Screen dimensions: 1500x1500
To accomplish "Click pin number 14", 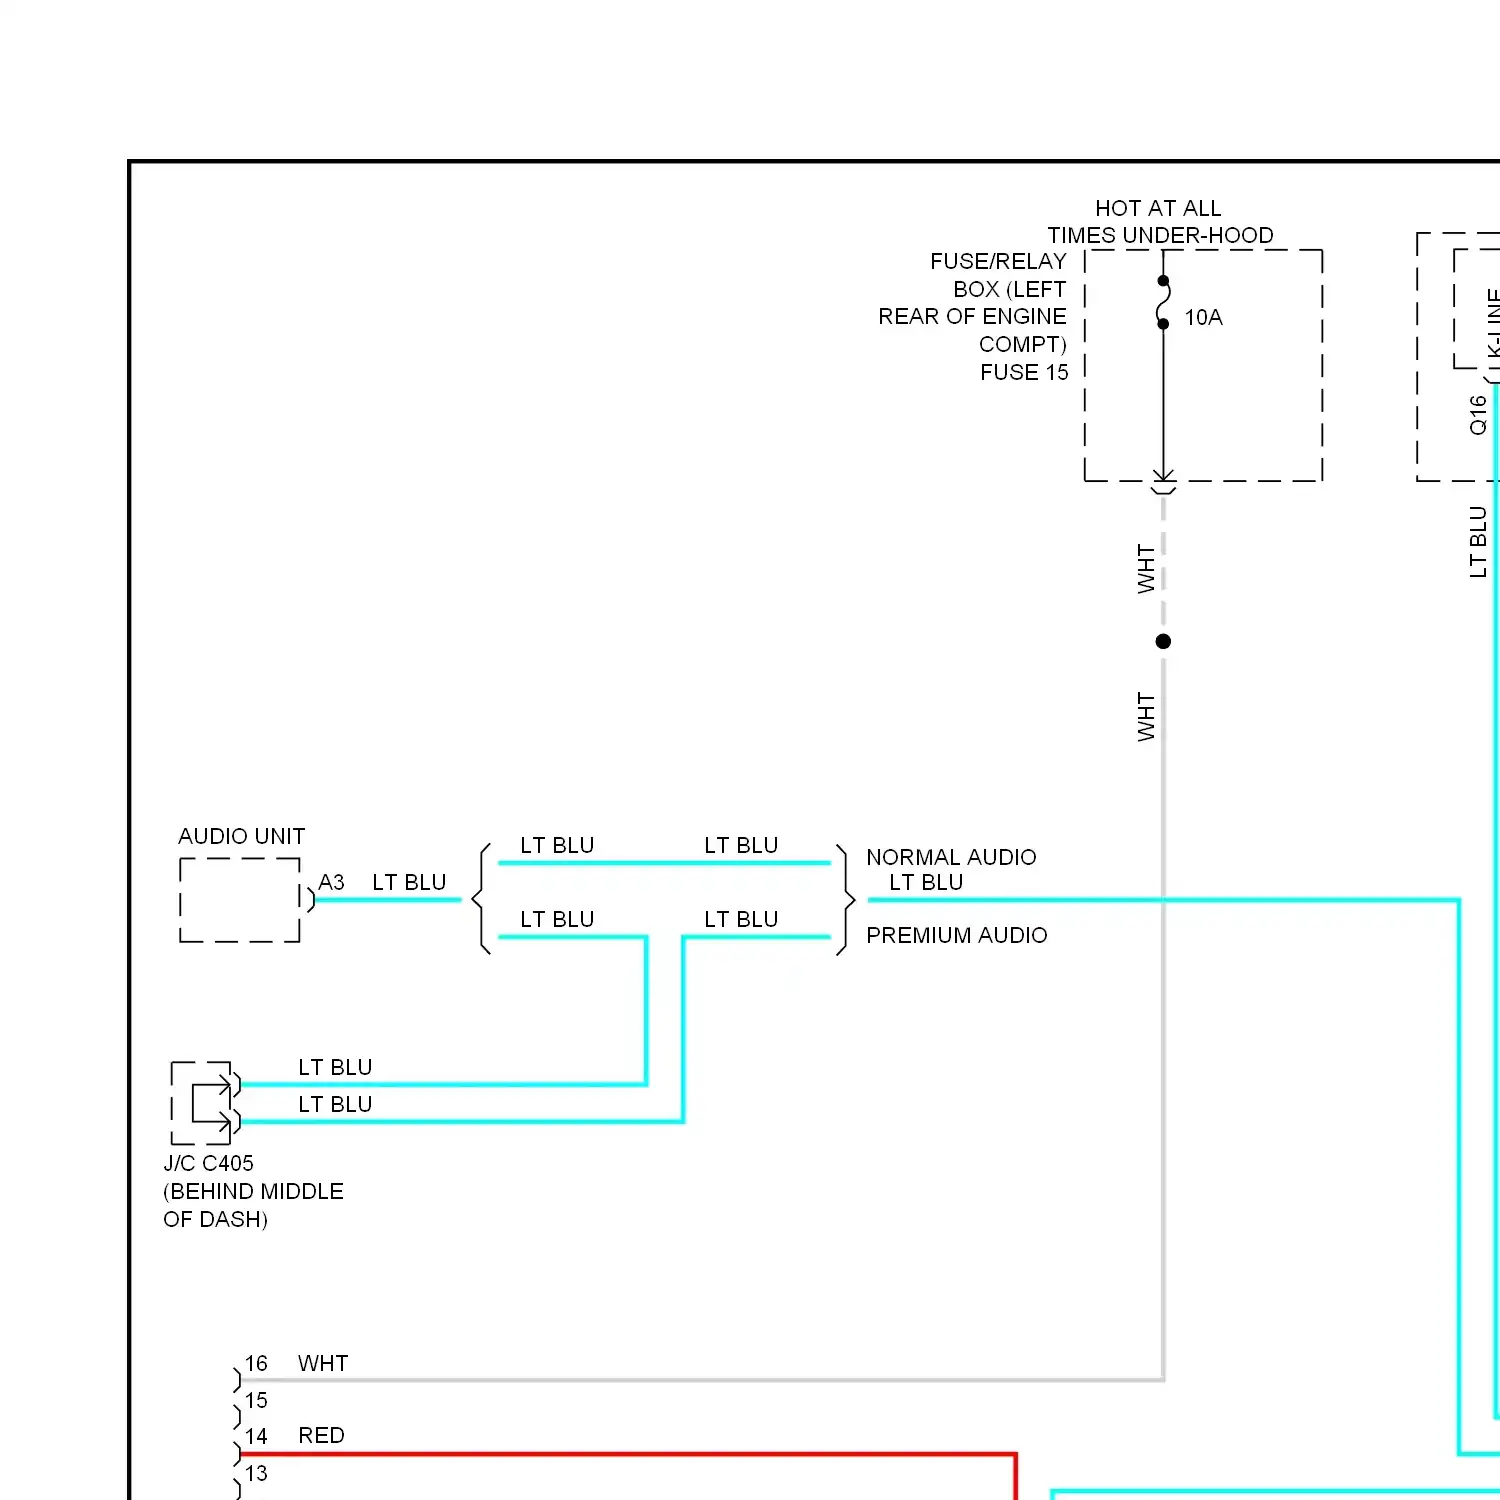I will [256, 1436].
